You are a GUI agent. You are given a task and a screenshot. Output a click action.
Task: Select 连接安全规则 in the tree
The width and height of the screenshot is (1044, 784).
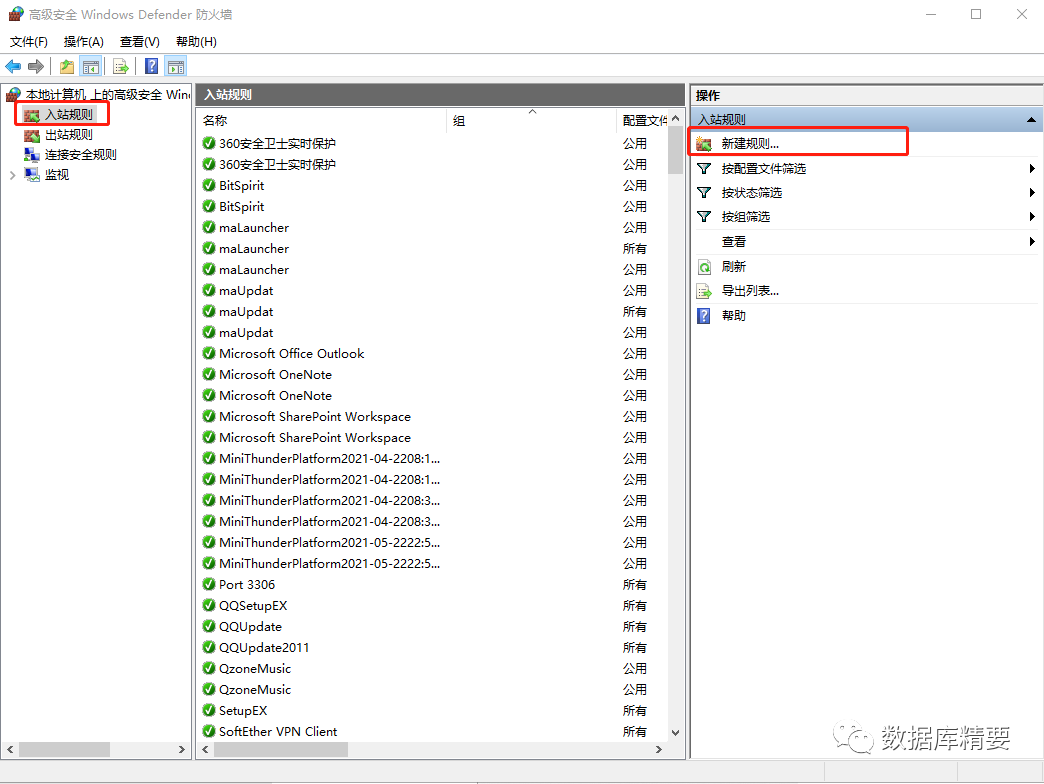(x=81, y=154)
